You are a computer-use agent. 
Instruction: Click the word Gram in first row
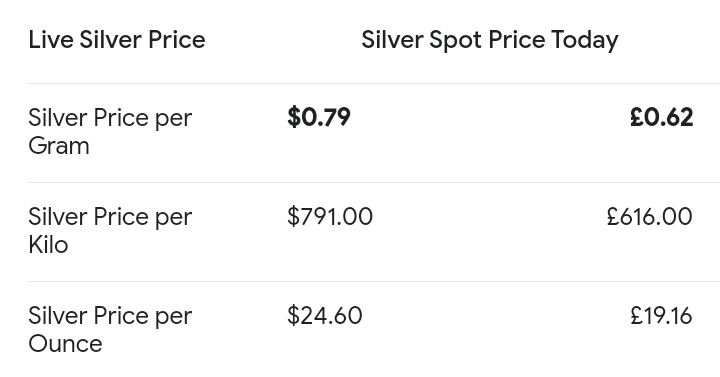click(x=59, y=146)
